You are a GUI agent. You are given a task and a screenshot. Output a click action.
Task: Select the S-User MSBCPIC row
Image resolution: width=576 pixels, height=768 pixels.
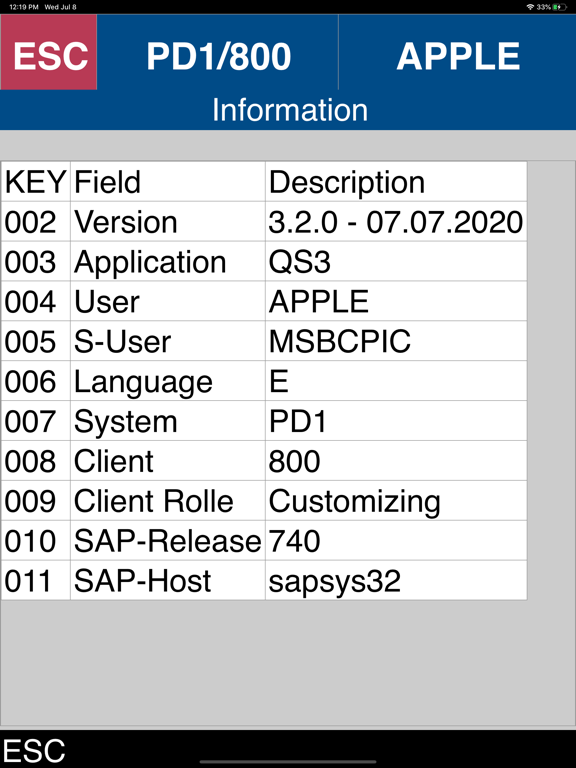[x=264, y=341]
